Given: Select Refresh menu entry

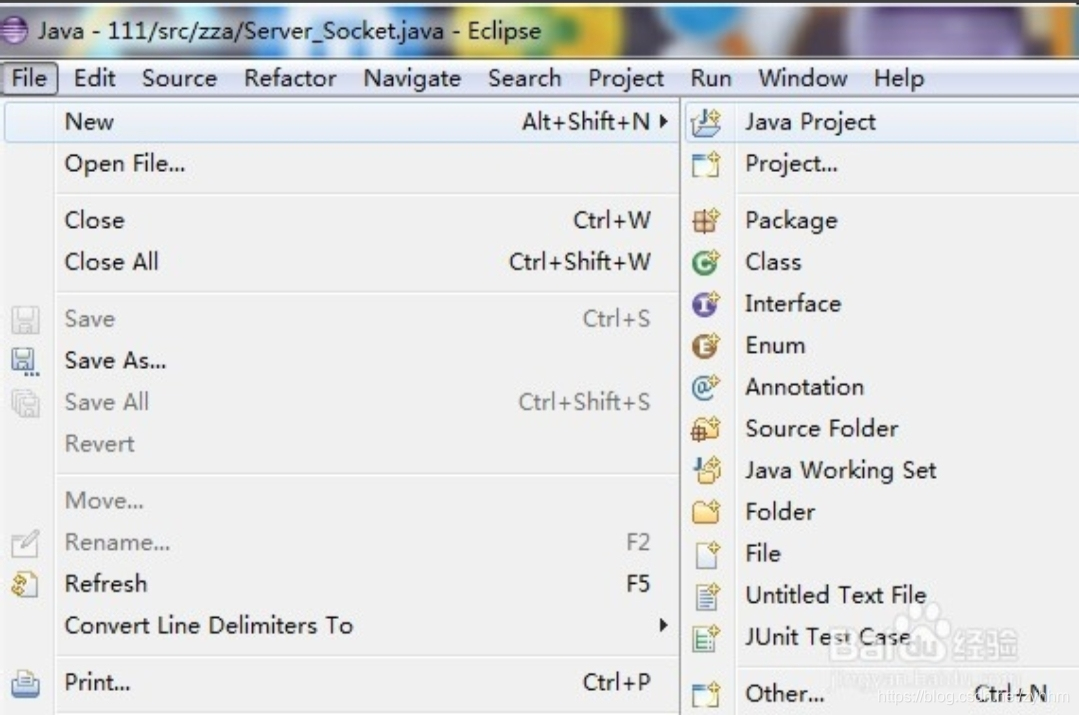Looking at the screenshot, I should coord(342,584).
